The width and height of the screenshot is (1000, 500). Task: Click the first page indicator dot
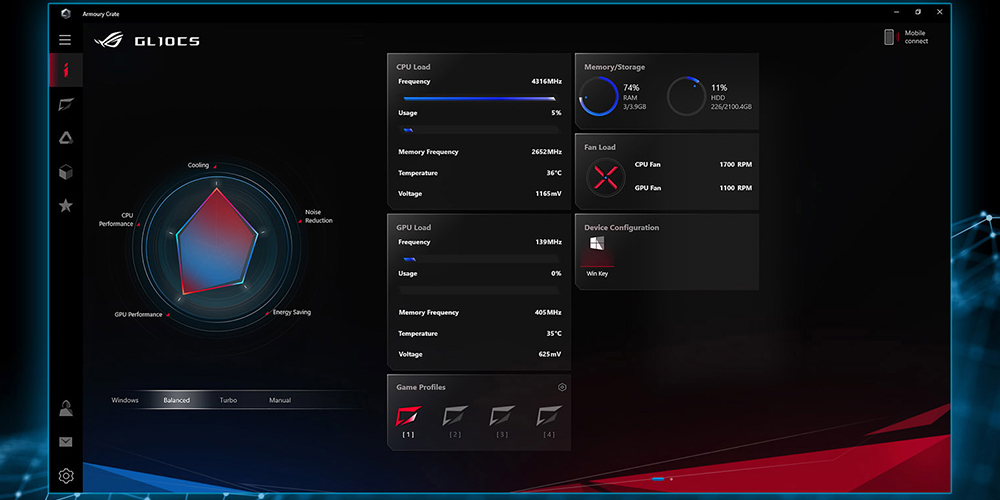click(658, 479)
